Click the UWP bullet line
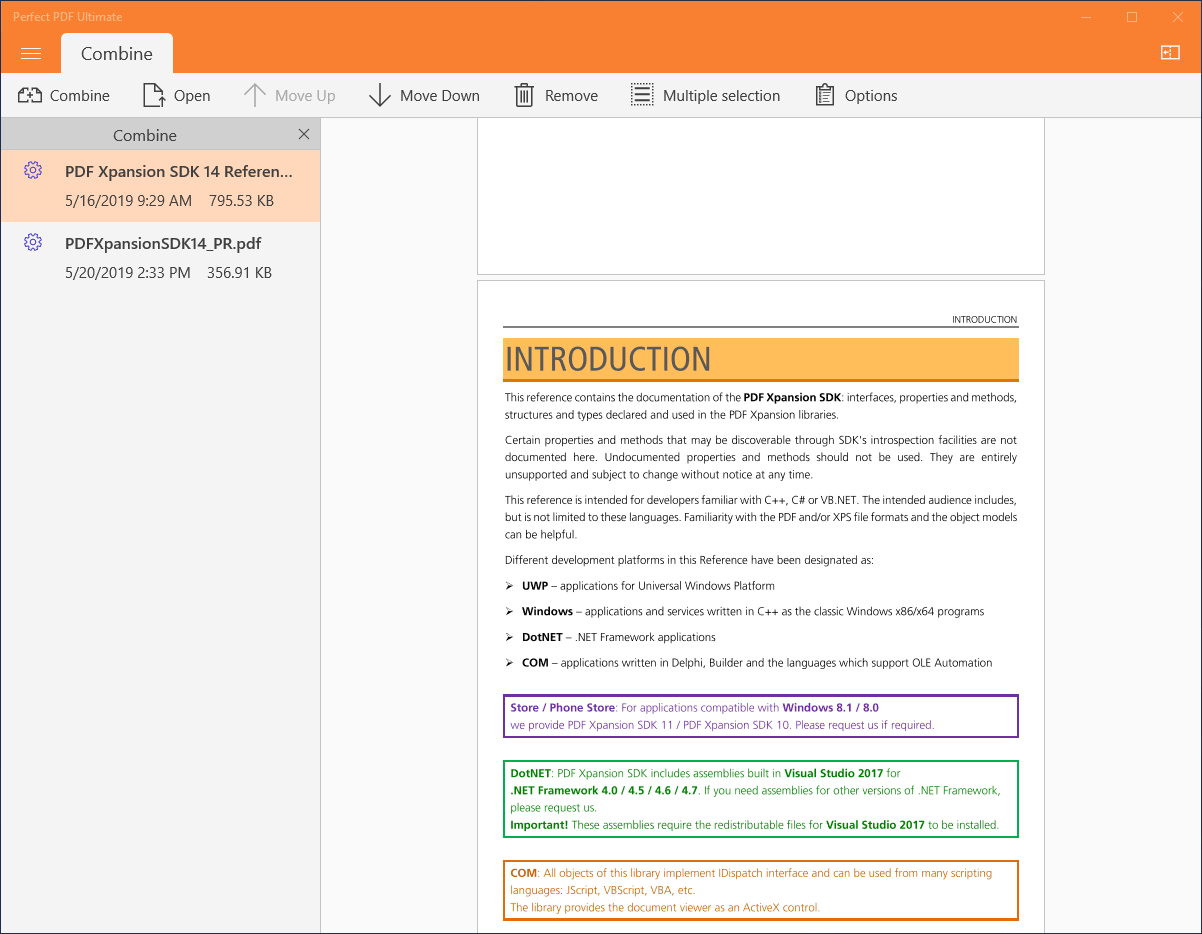This screenshot has height=934, width=1202. pyautogui.click(x=640, y=586)
